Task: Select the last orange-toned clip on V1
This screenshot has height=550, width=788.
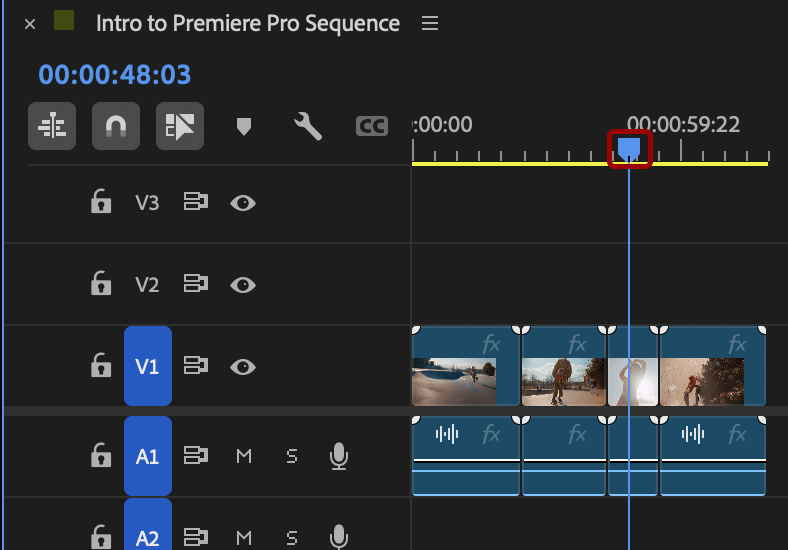Action: click(713, 366)
